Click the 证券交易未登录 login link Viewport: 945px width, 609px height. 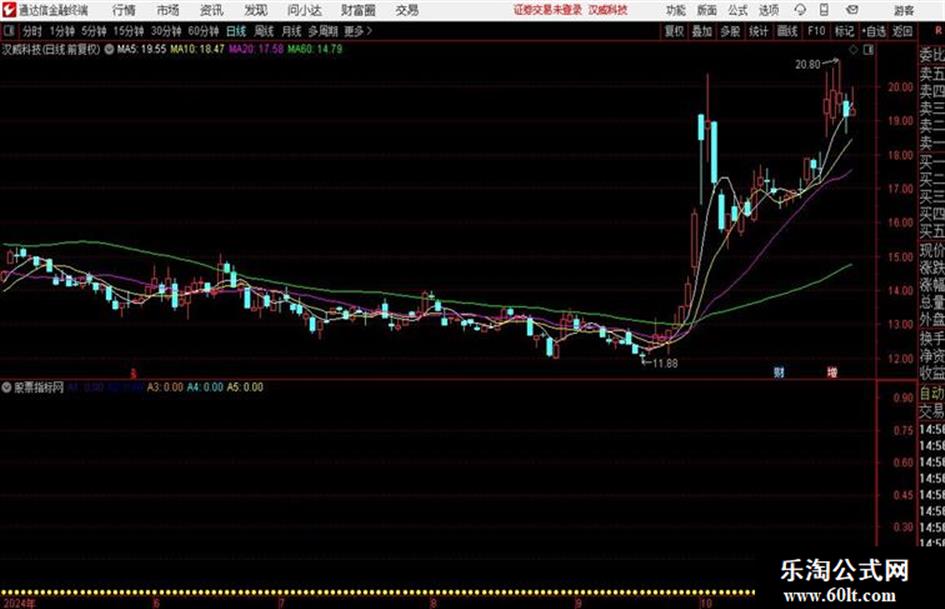(548, 10)
